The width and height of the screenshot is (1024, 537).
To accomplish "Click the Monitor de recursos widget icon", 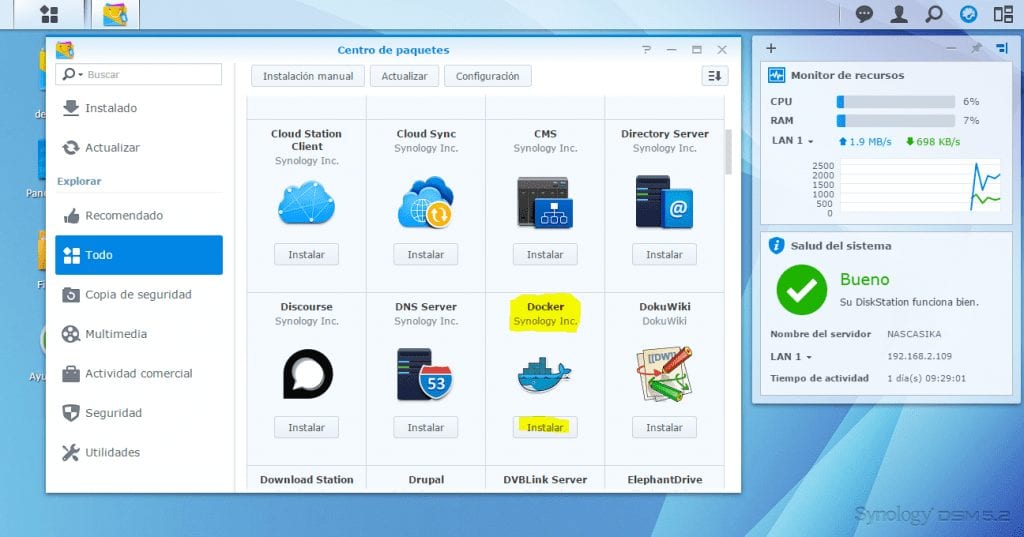I will (x=776, y=75).
